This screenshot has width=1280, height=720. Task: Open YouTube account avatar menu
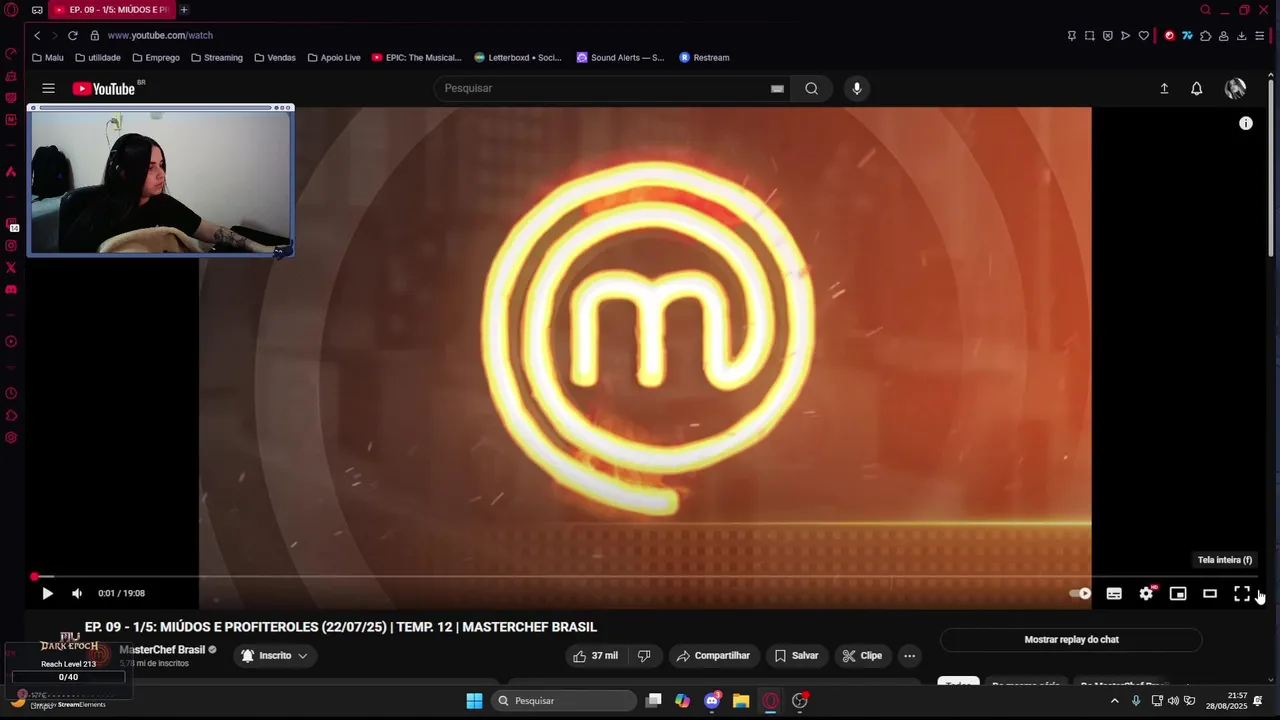(1235, 88)
